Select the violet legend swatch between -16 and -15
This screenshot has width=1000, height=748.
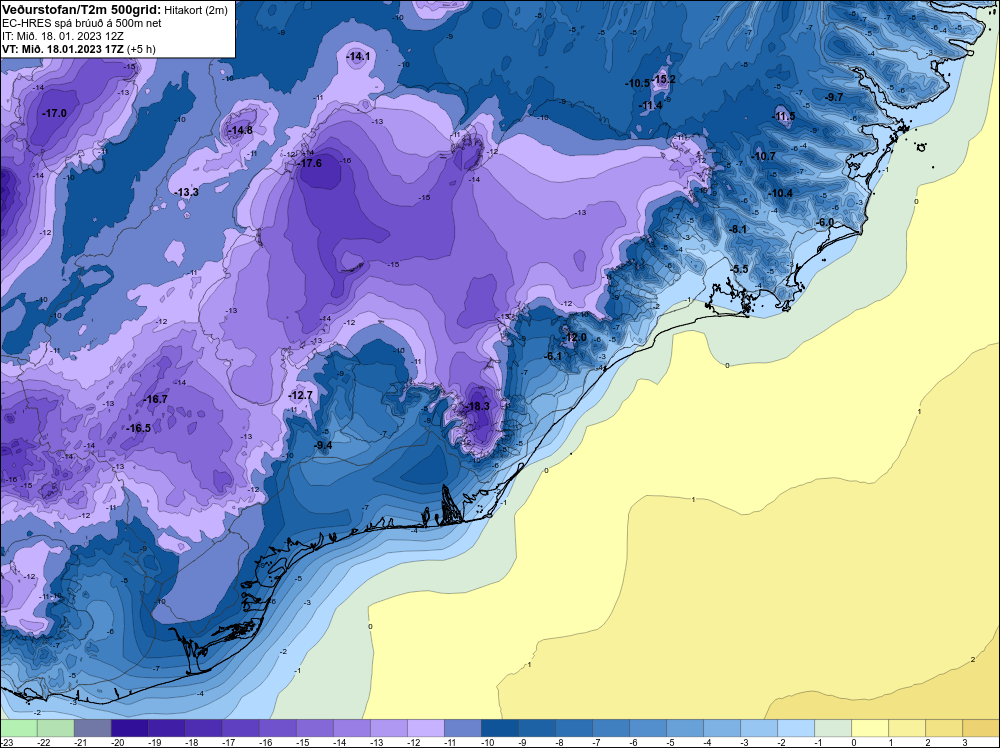tap(277, 728)
